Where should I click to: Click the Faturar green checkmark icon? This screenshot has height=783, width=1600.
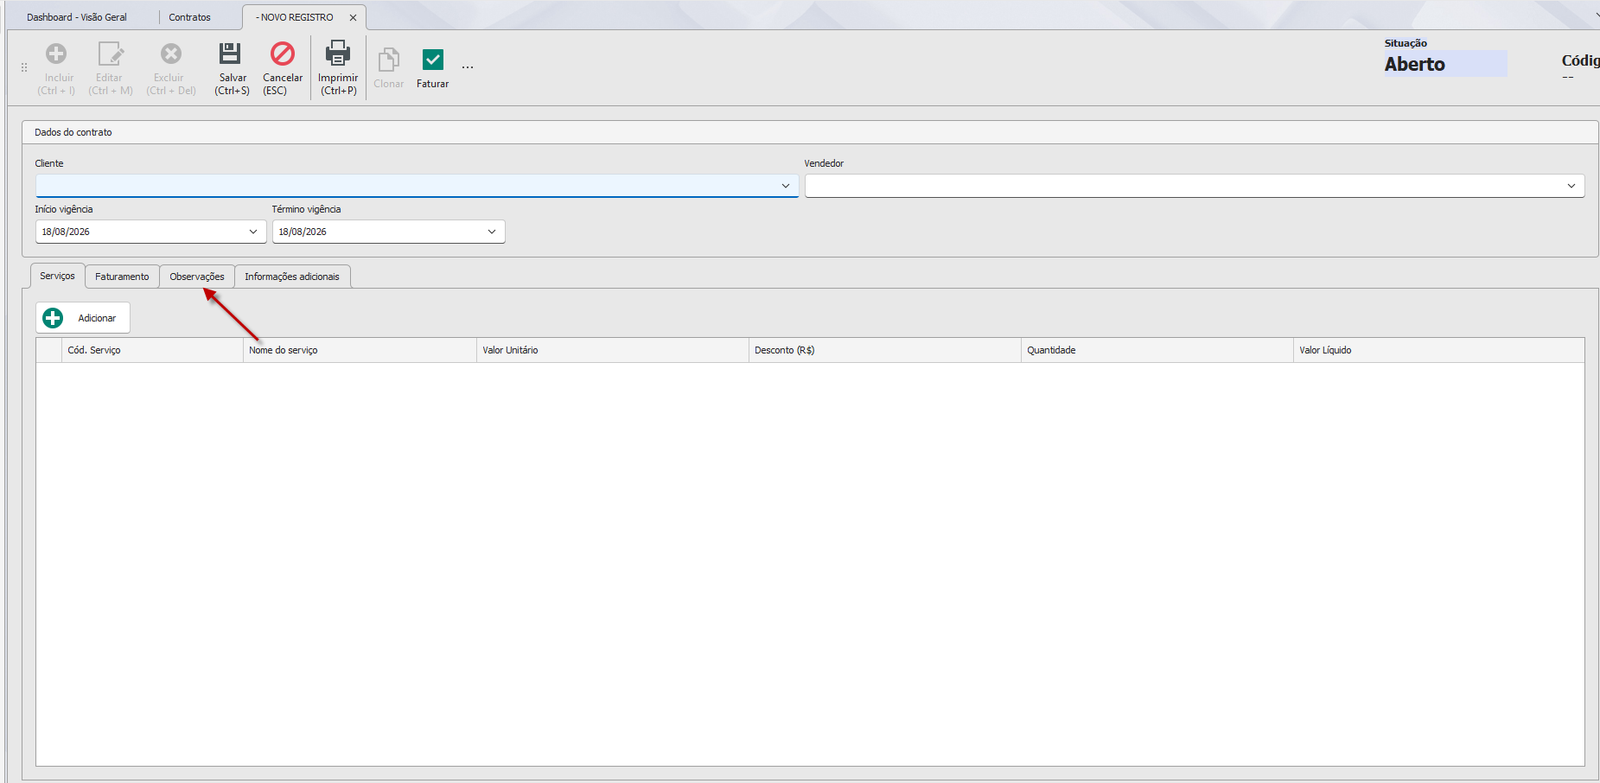click(433, 60)
